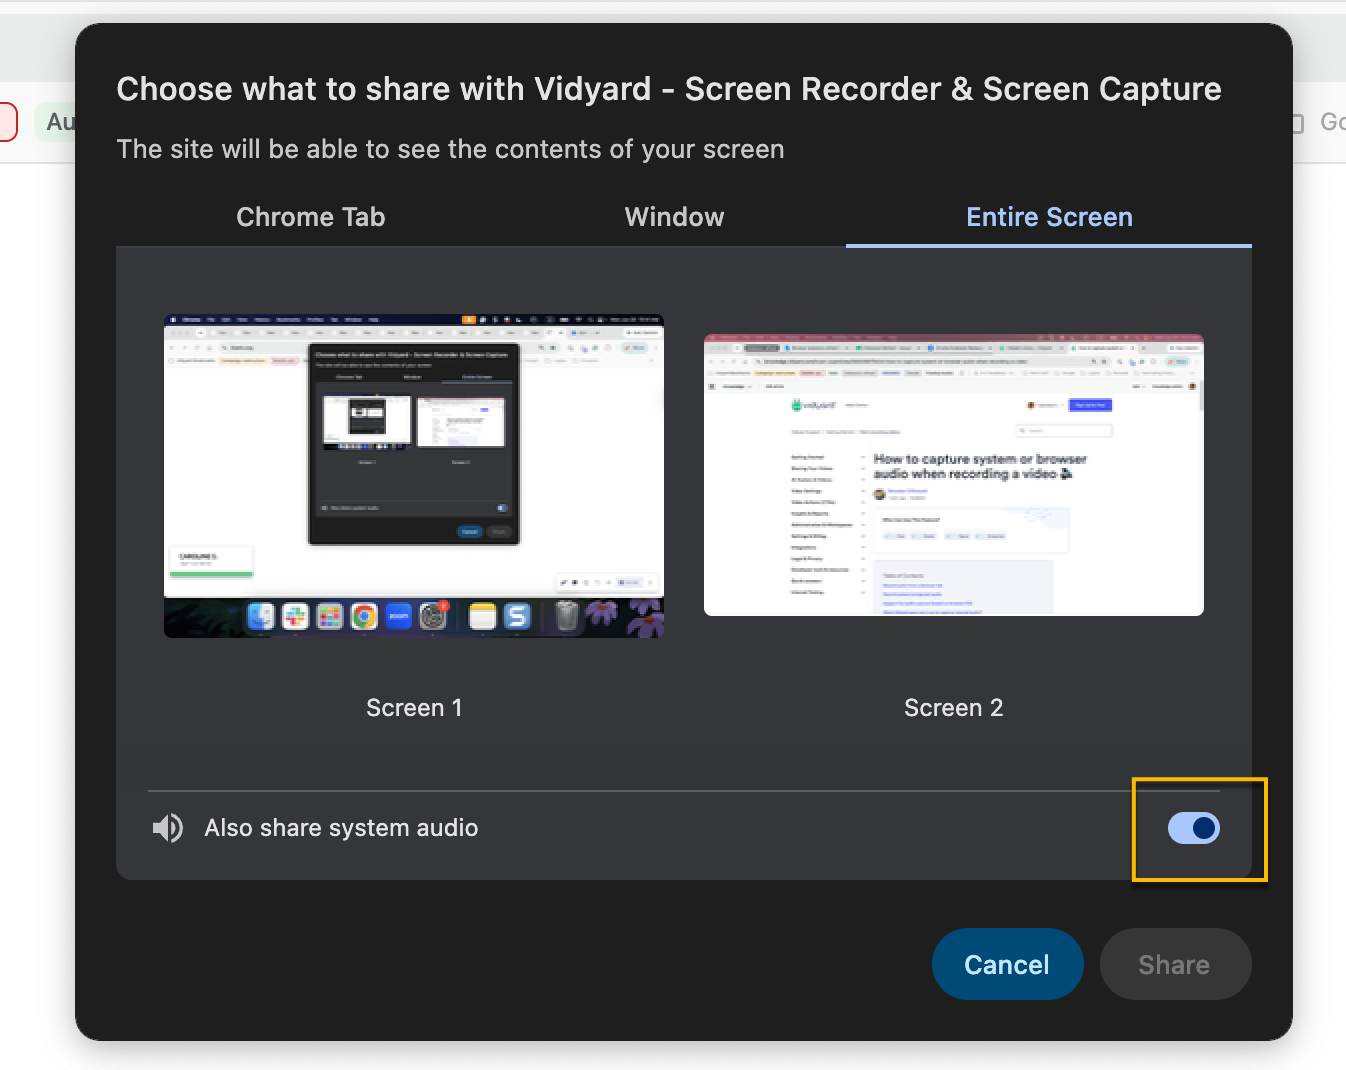Click the 'The site will be able to see' subtitle

tap(450, 149)
